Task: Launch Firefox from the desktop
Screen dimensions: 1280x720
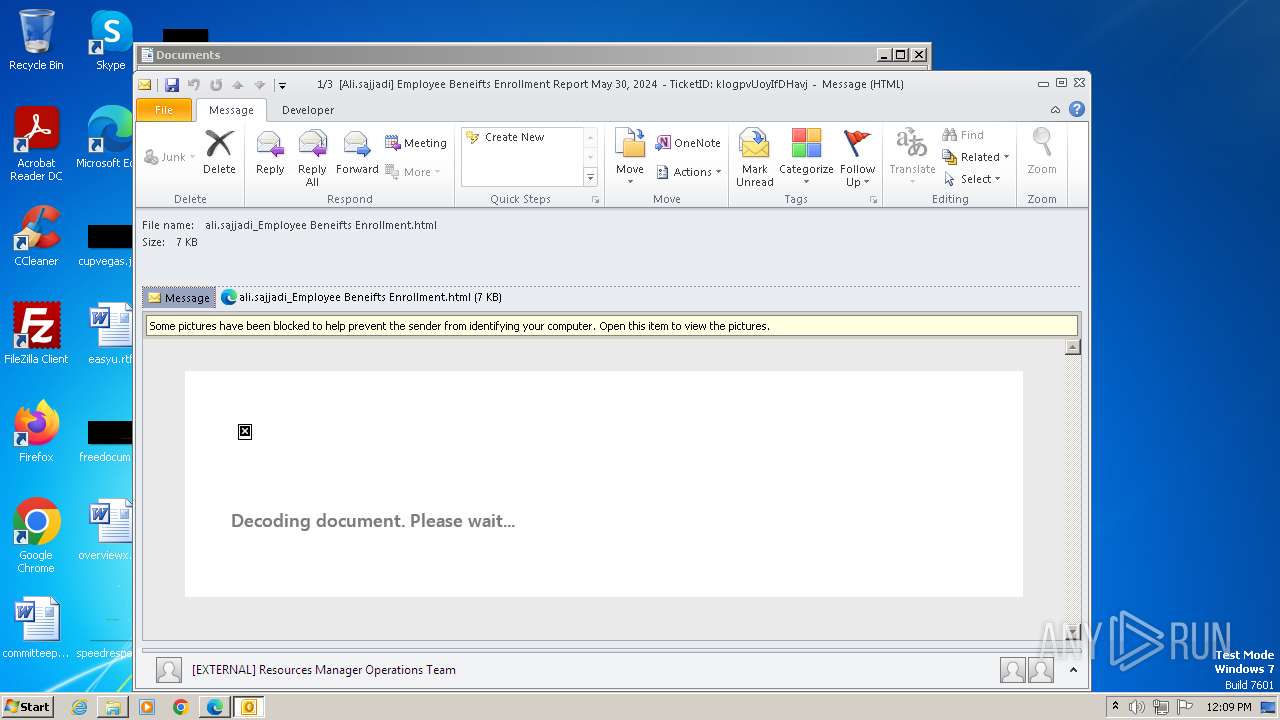Action: coord(36,432)
